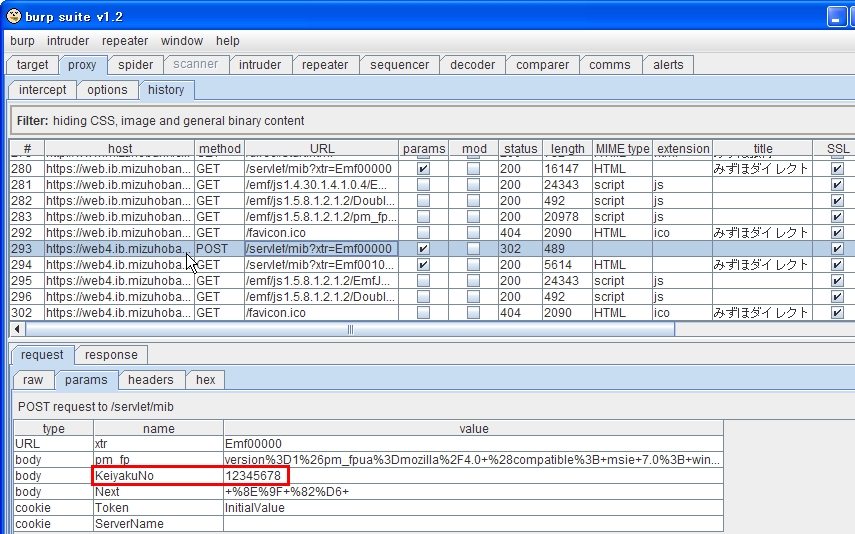The width and height of the screenshot is (855, 534).
Task: Click the Next parameter value +%8E%9F+%82%D6+
Action: coord(473,492)
